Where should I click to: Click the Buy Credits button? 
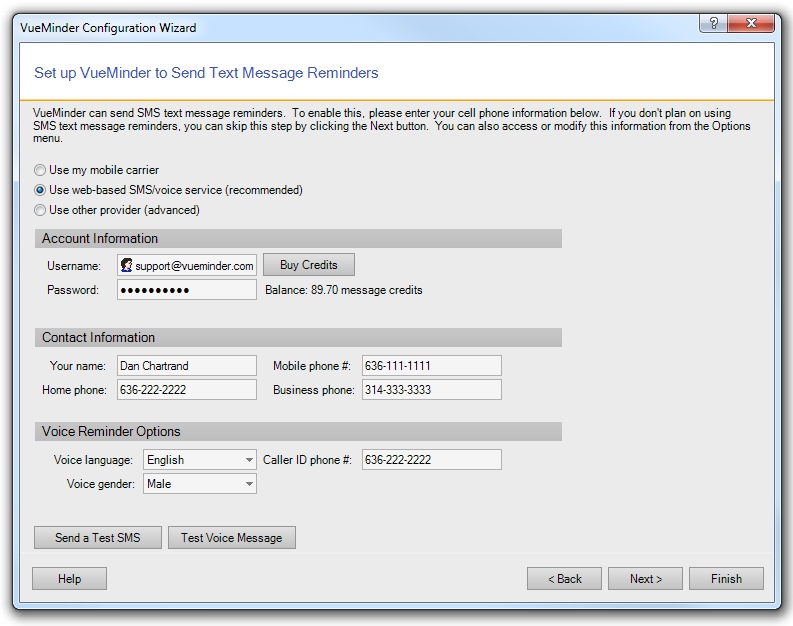click(x=309, y=265)
